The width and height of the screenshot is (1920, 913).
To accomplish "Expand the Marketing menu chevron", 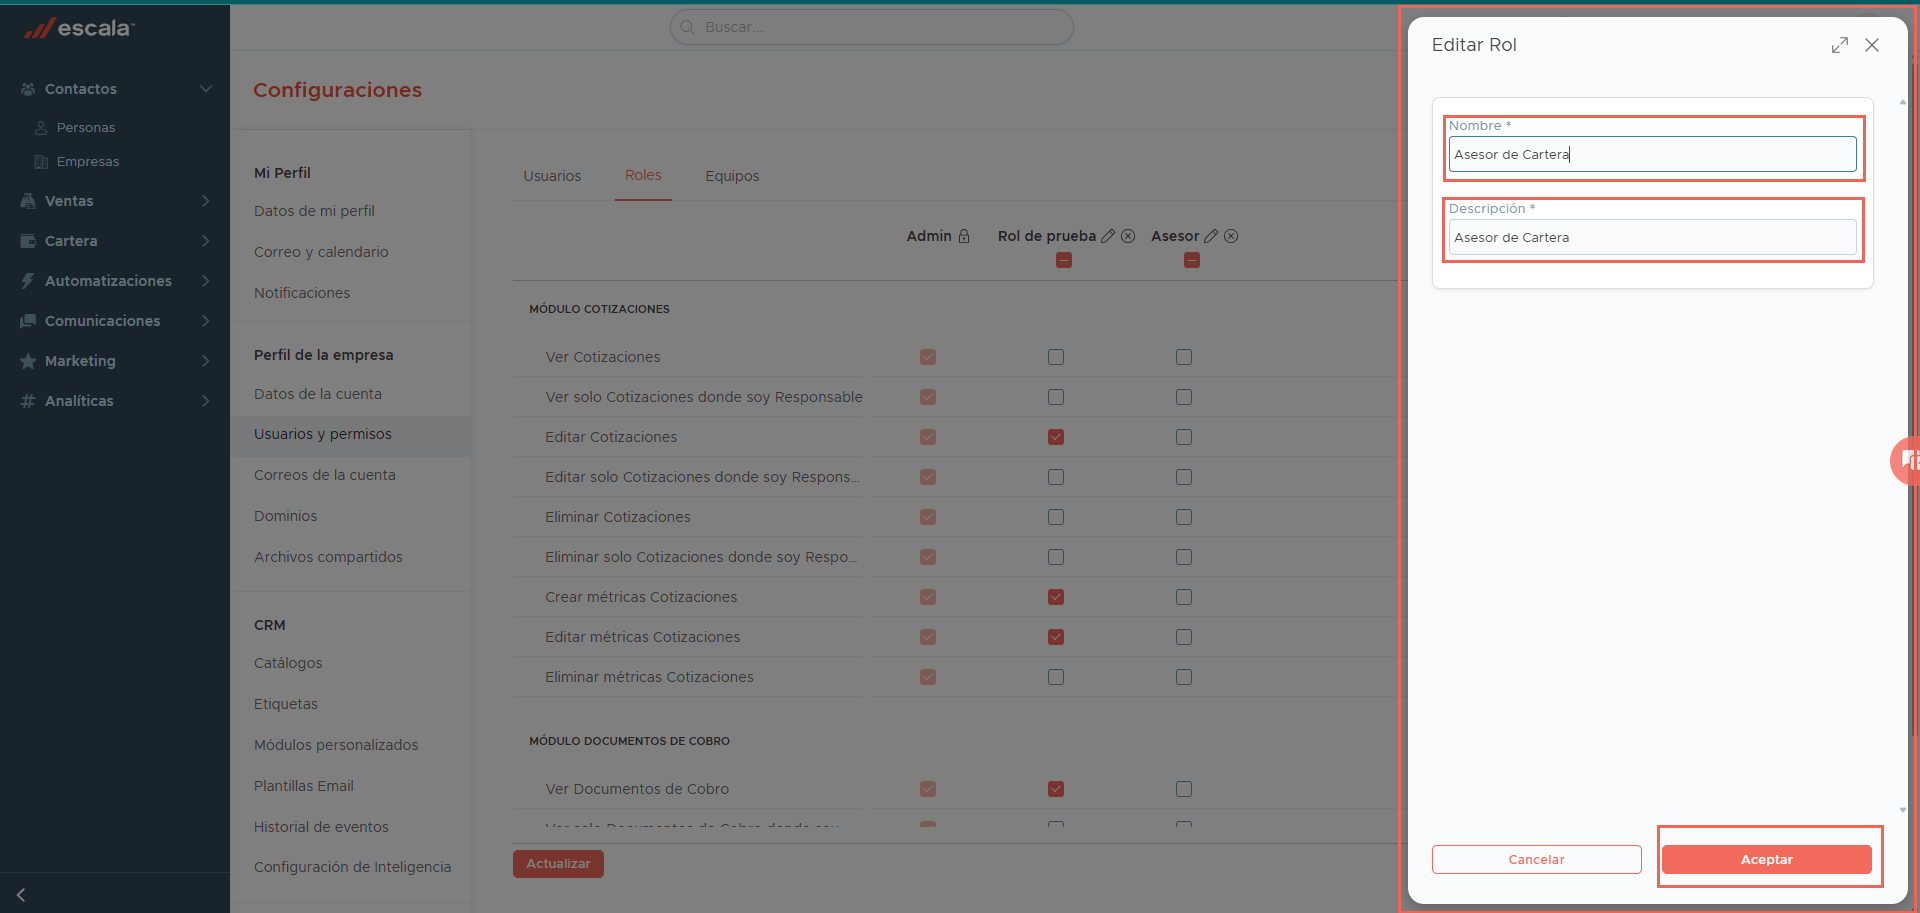I will tap(206, 361).
